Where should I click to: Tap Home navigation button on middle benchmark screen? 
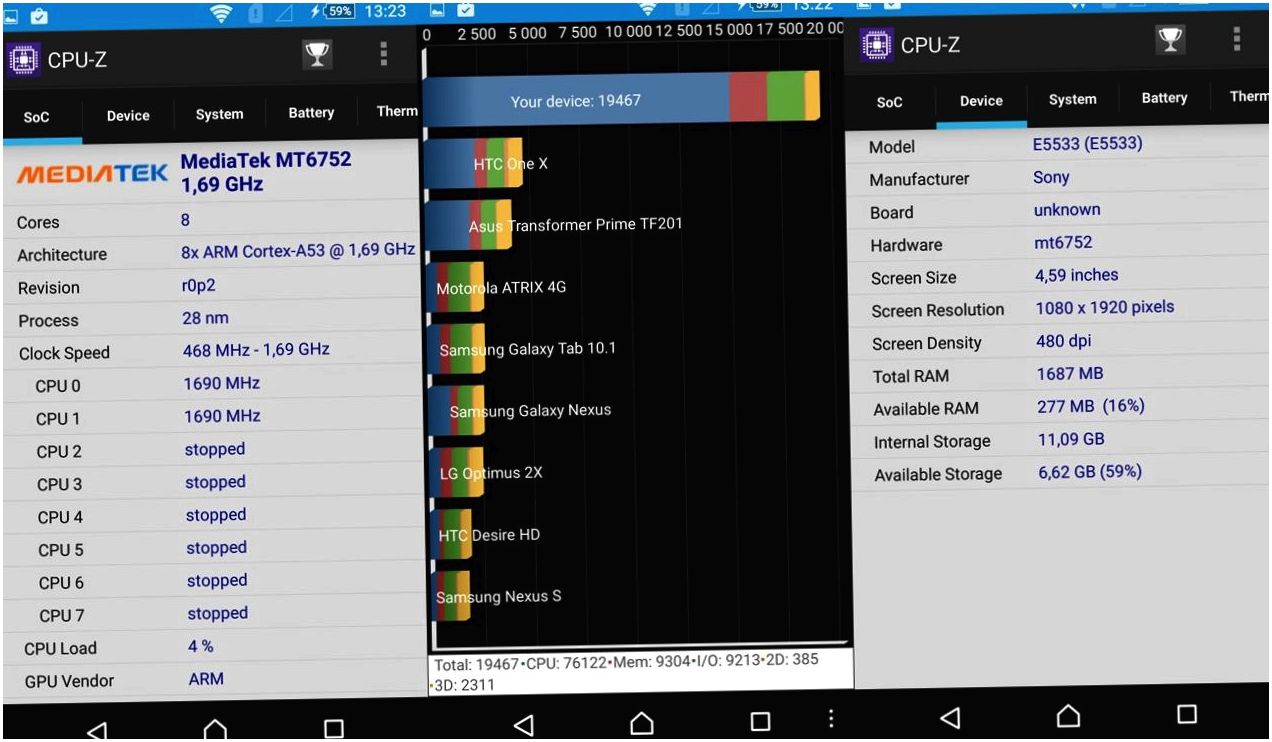[x=642, y=722]
